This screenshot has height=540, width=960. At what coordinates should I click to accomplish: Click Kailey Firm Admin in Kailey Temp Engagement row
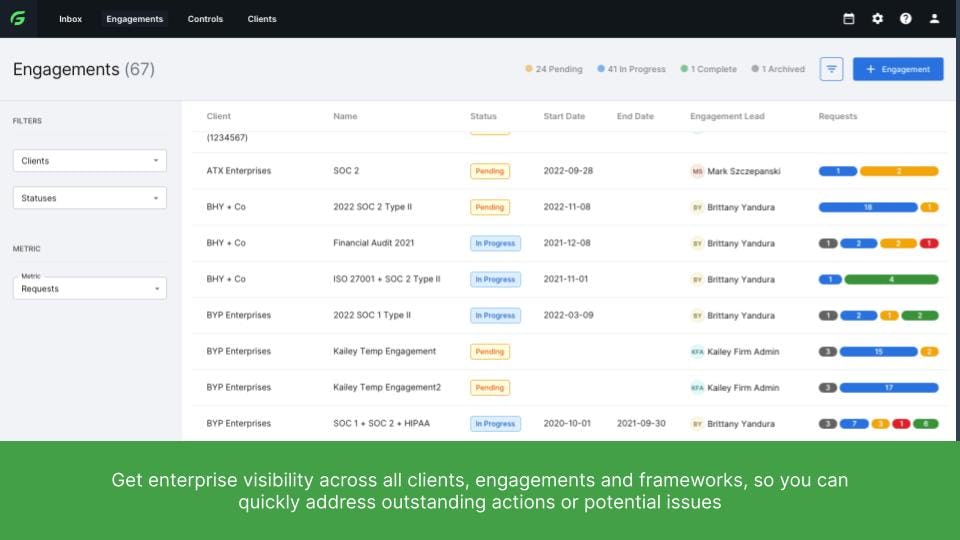(x=743, y=352)
